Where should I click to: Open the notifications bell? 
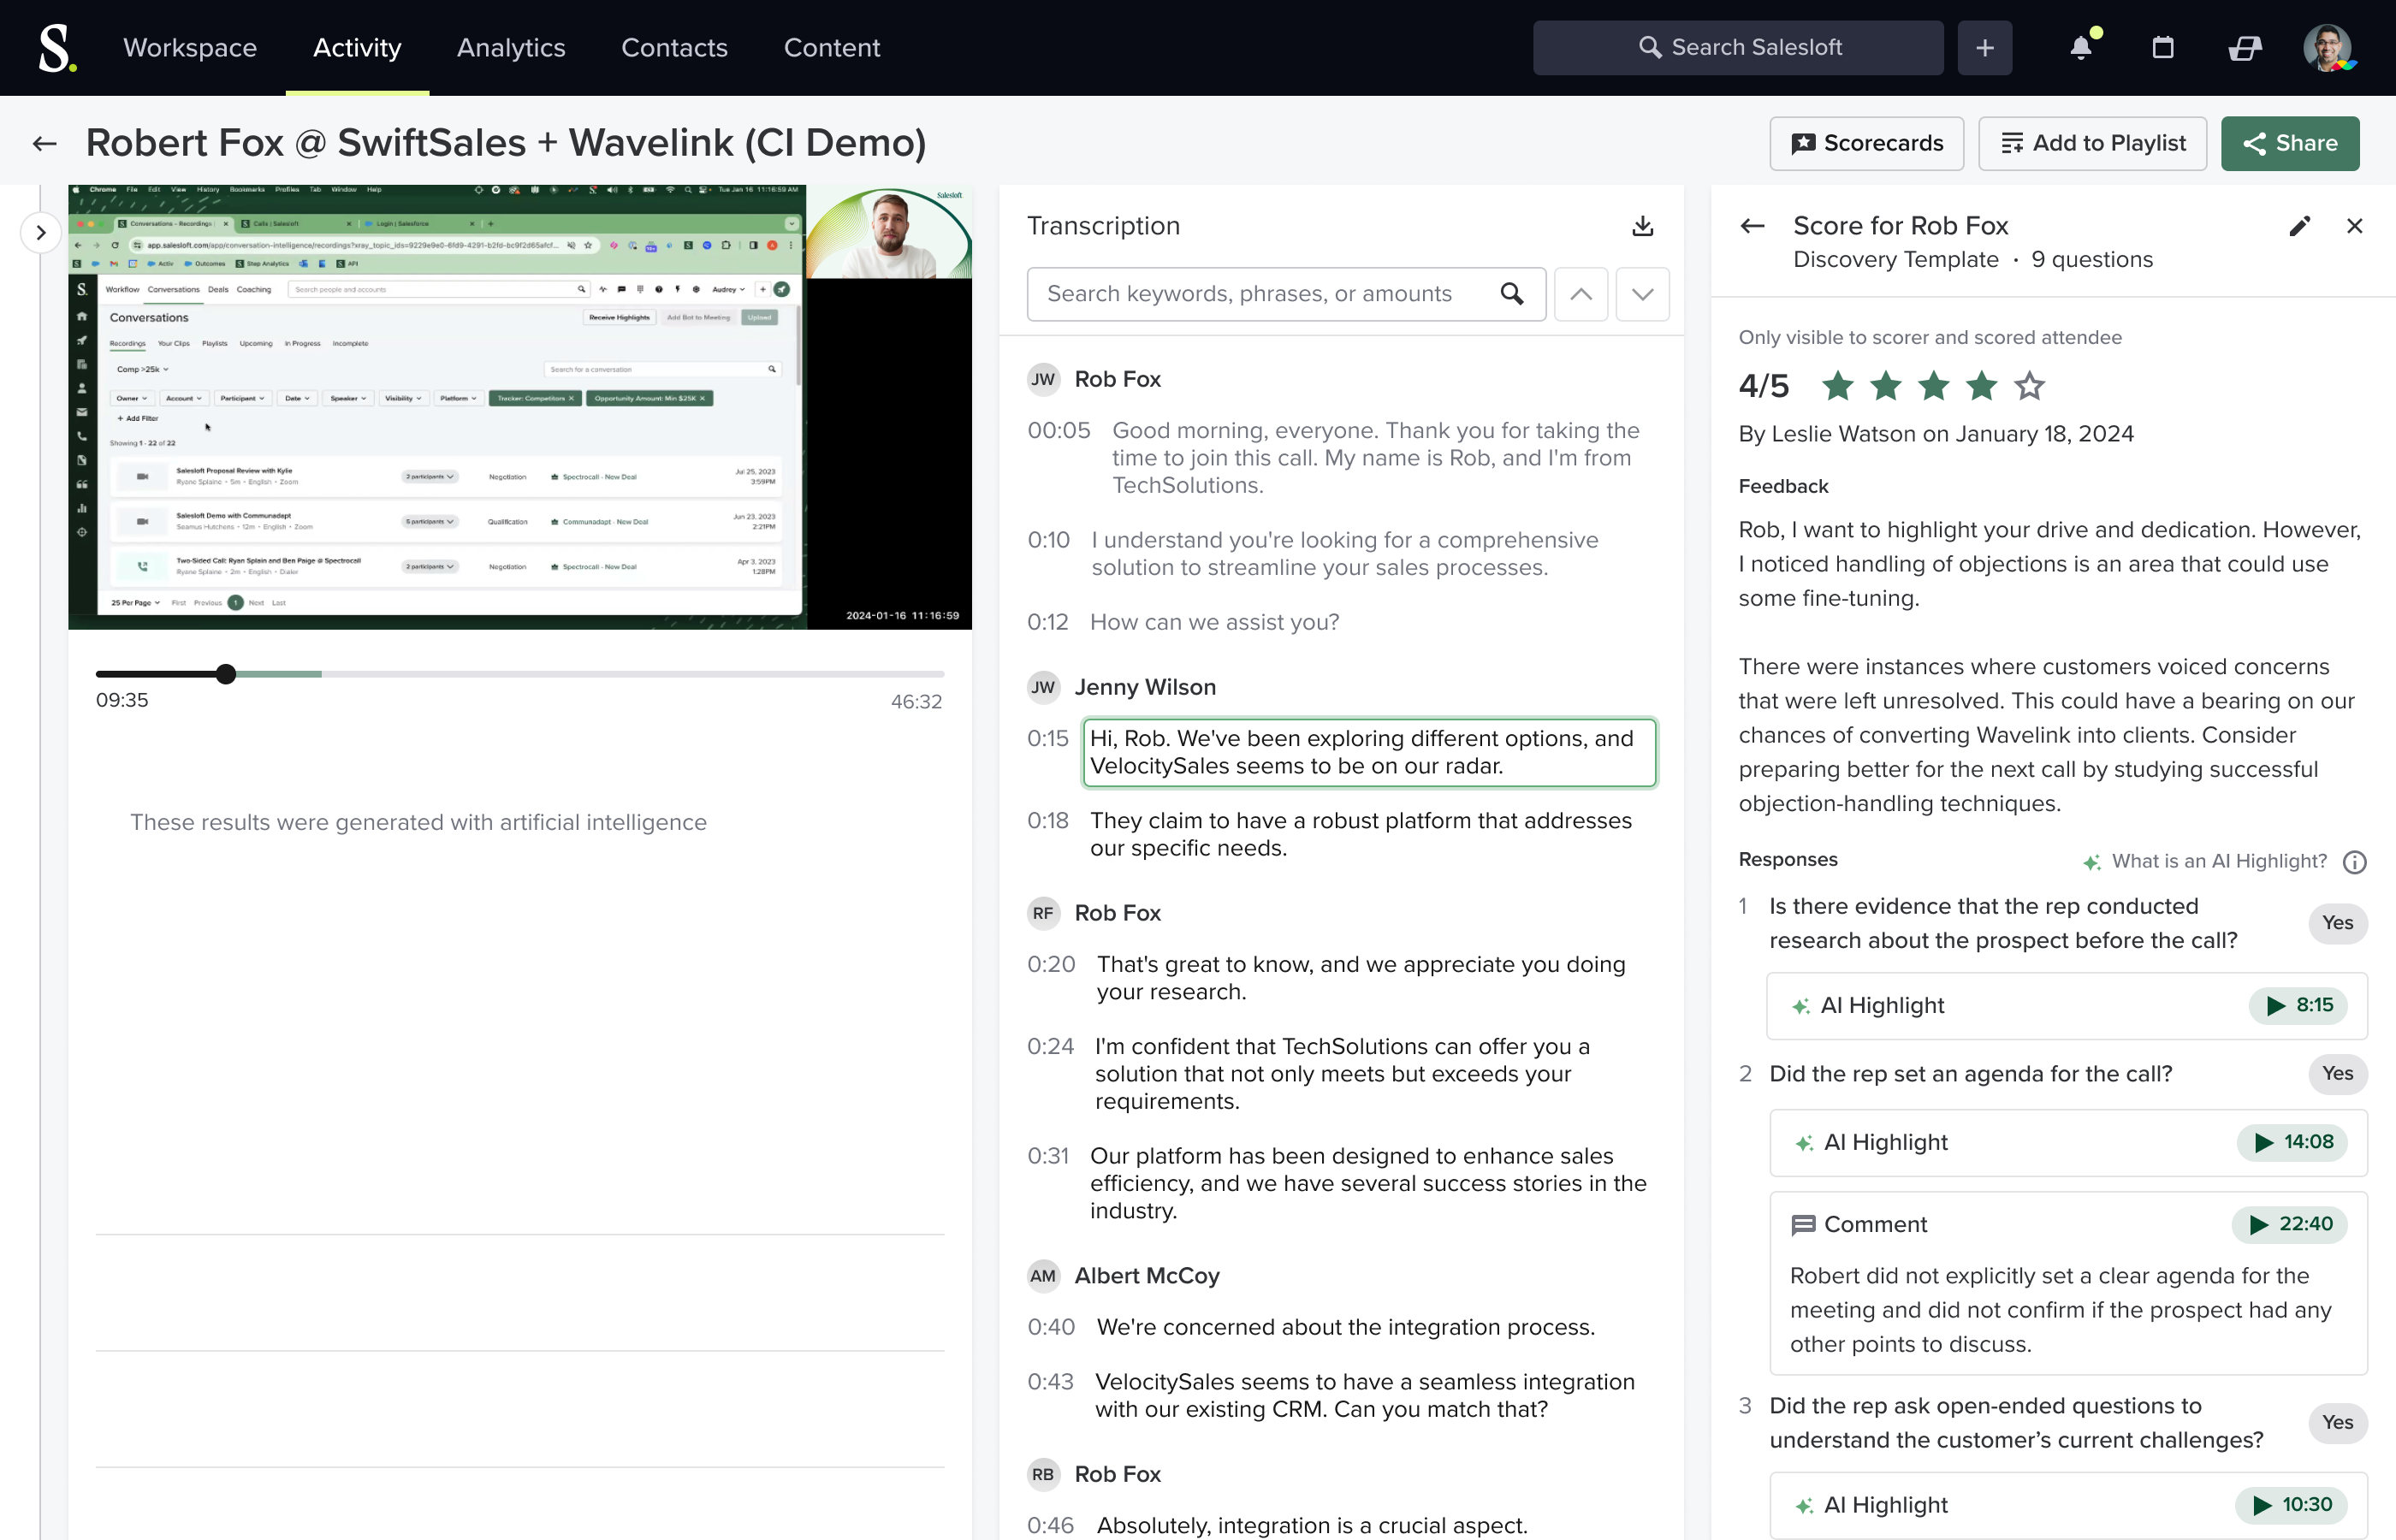click(2081, 48)
